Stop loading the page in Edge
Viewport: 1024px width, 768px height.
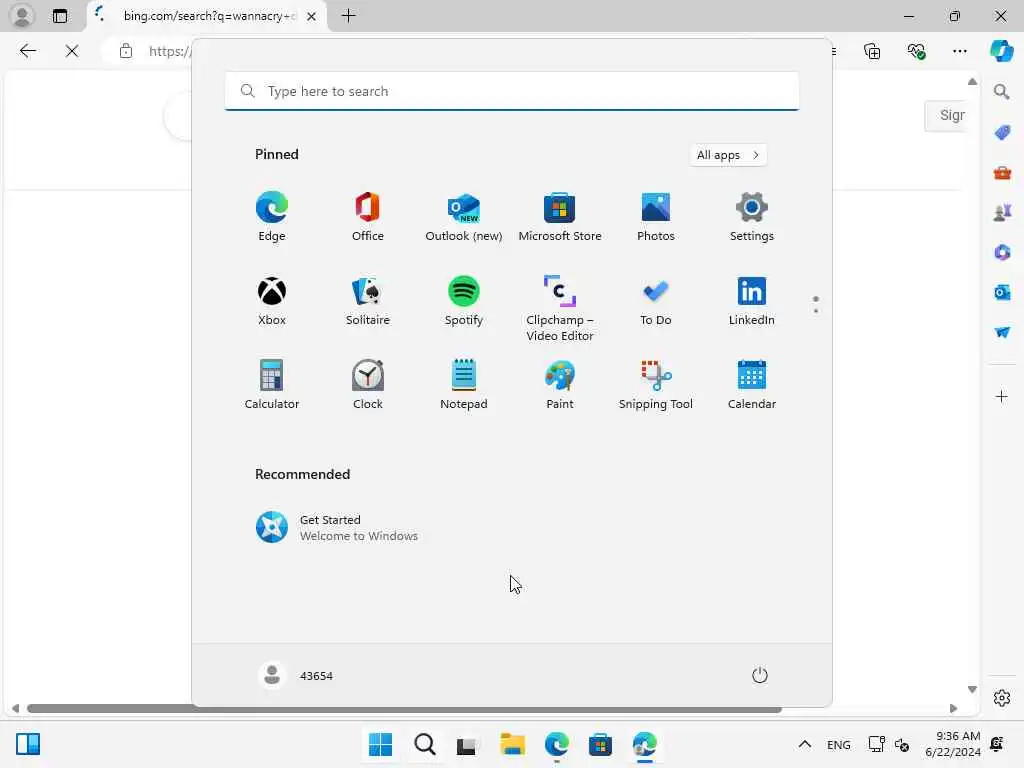pyautogui.click(x=72, y=51)
